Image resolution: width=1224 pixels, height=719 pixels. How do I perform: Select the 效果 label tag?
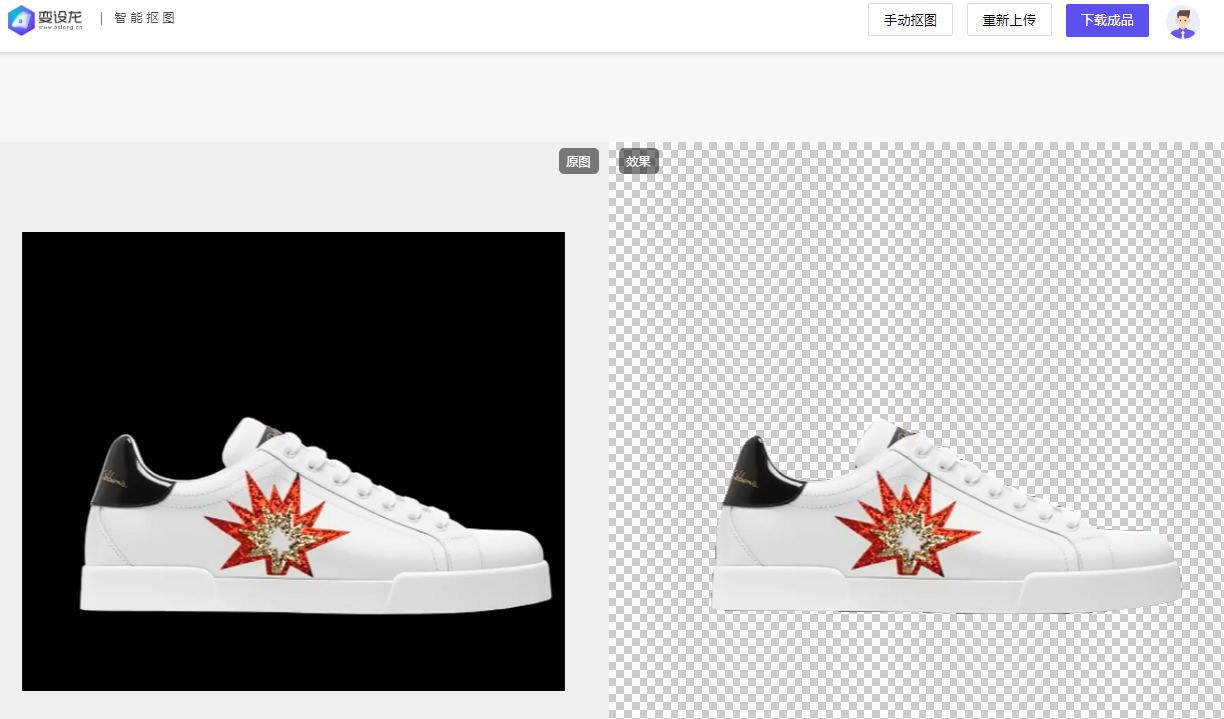coord(638,161)
